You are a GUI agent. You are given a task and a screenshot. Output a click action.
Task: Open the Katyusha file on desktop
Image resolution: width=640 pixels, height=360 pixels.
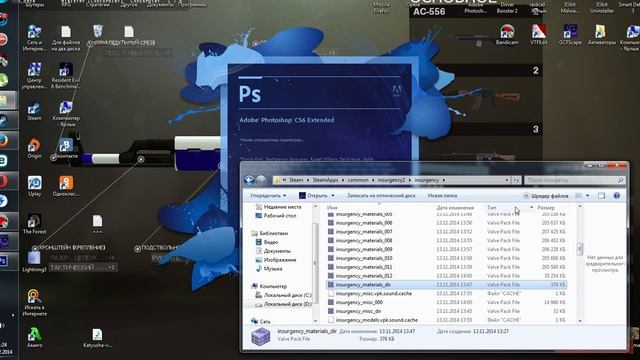point(97,338)
